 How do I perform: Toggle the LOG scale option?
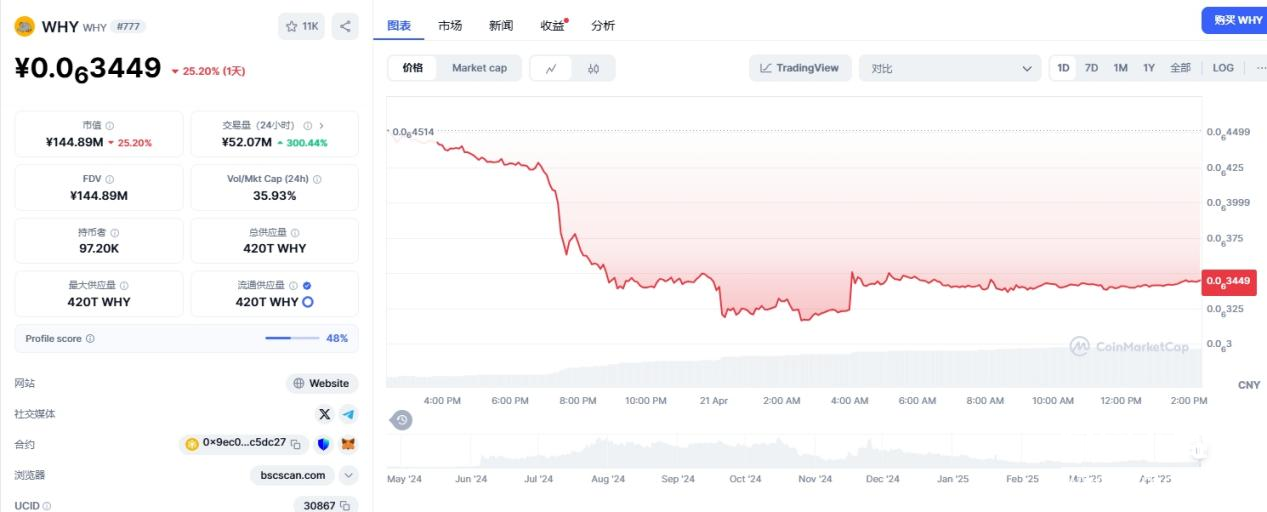click(x=1223, y=68)
